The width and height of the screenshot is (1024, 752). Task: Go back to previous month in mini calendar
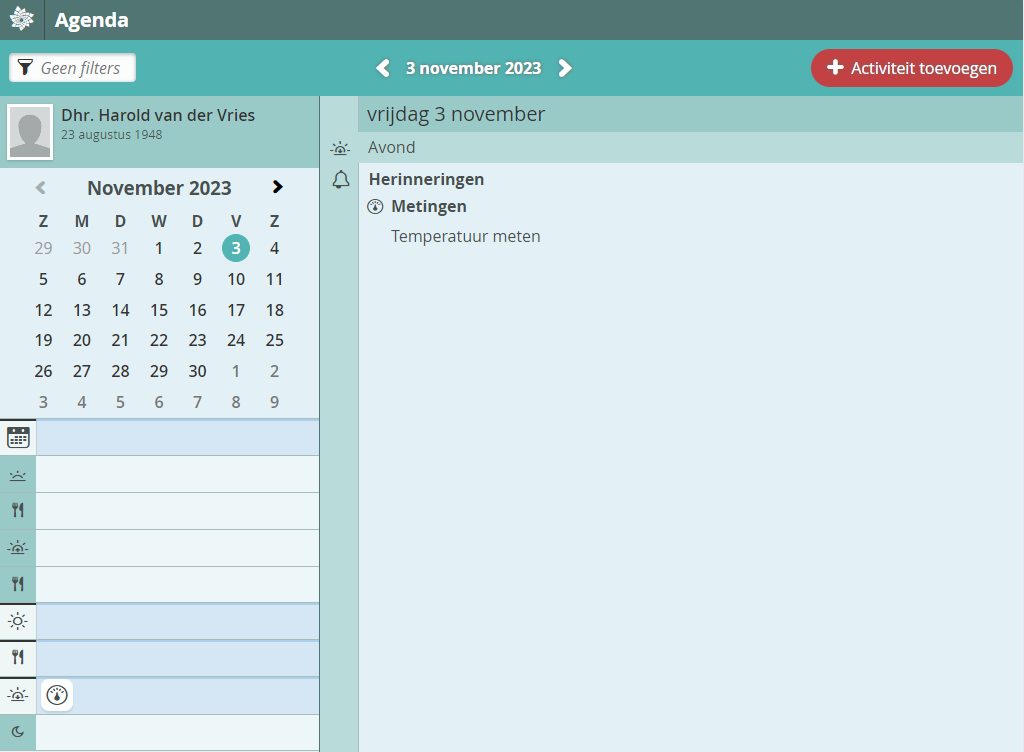pyautogui.click(x=41, y=187)
